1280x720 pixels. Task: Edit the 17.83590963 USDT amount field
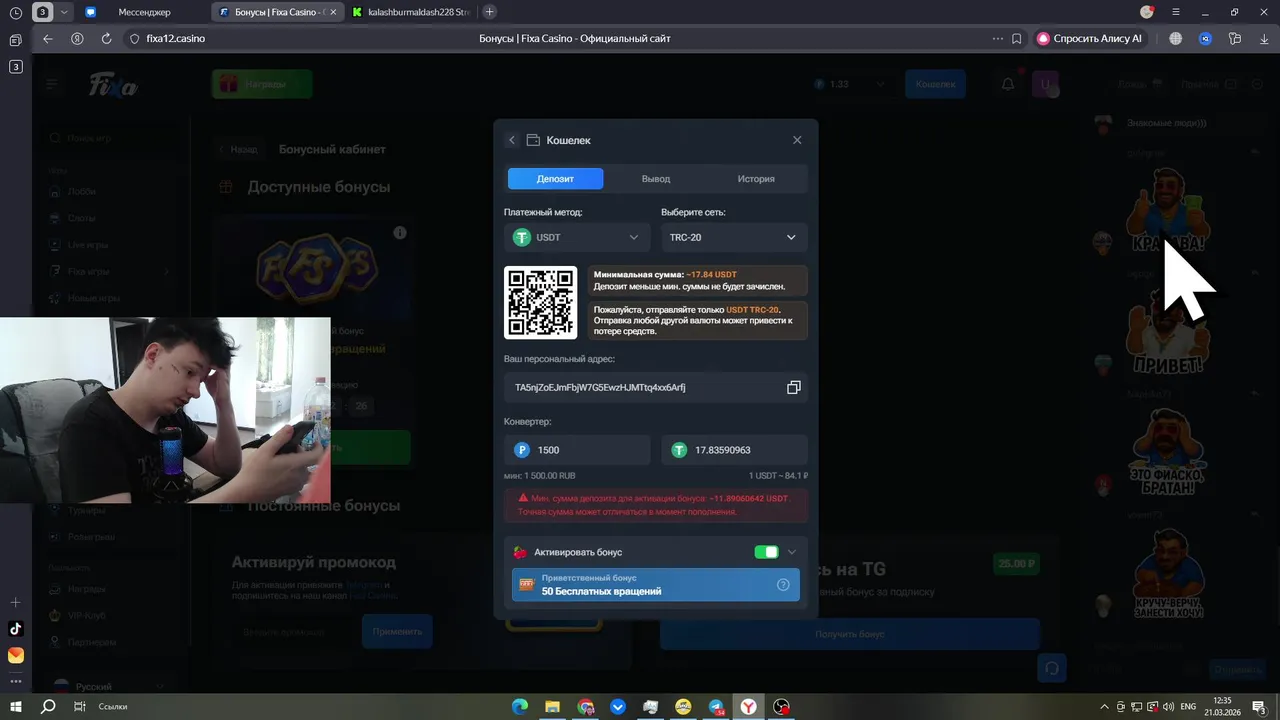pos(734,450)
